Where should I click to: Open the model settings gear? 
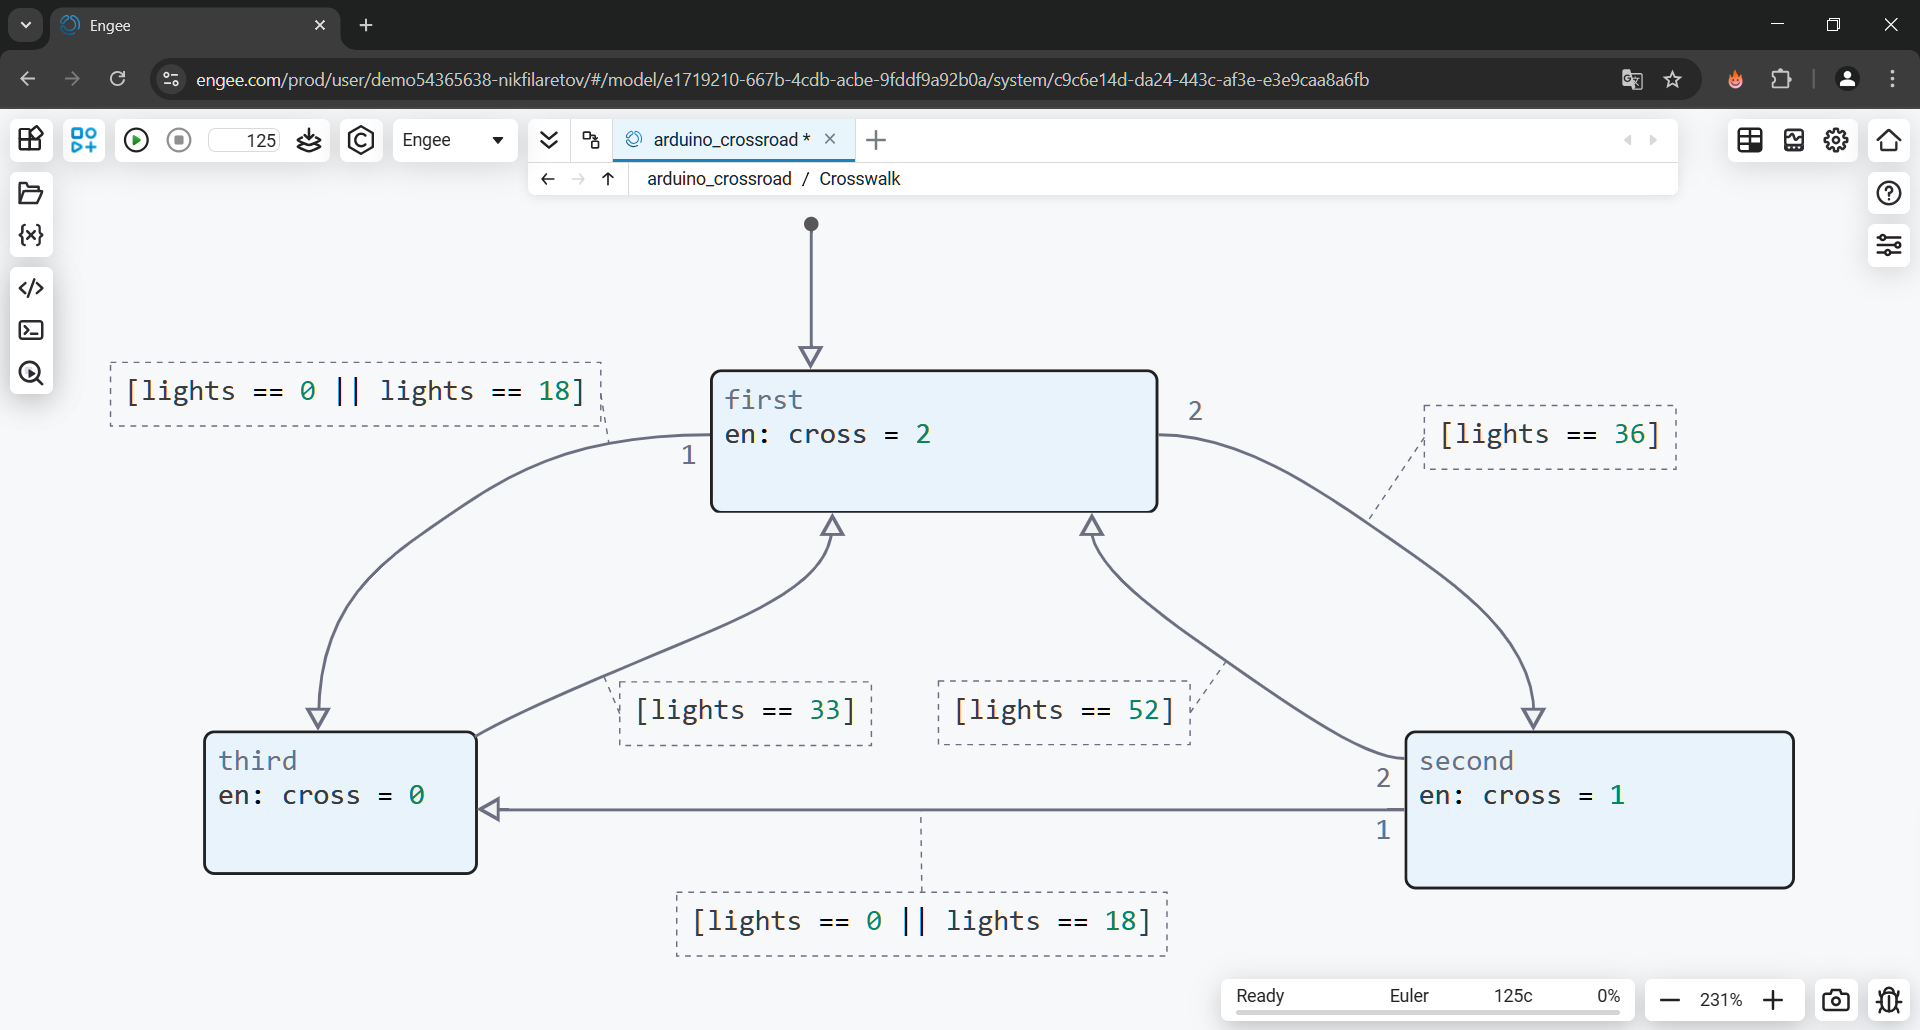click(1836, 140)
